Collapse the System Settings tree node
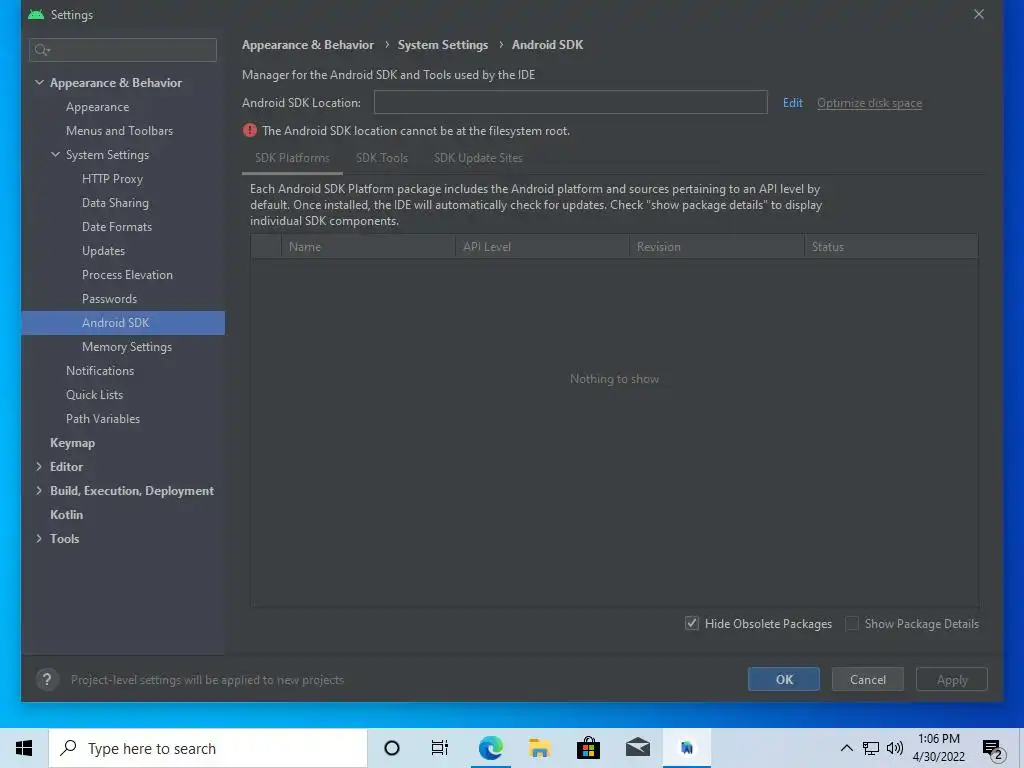1024x768 pixels. click(56, 154)
